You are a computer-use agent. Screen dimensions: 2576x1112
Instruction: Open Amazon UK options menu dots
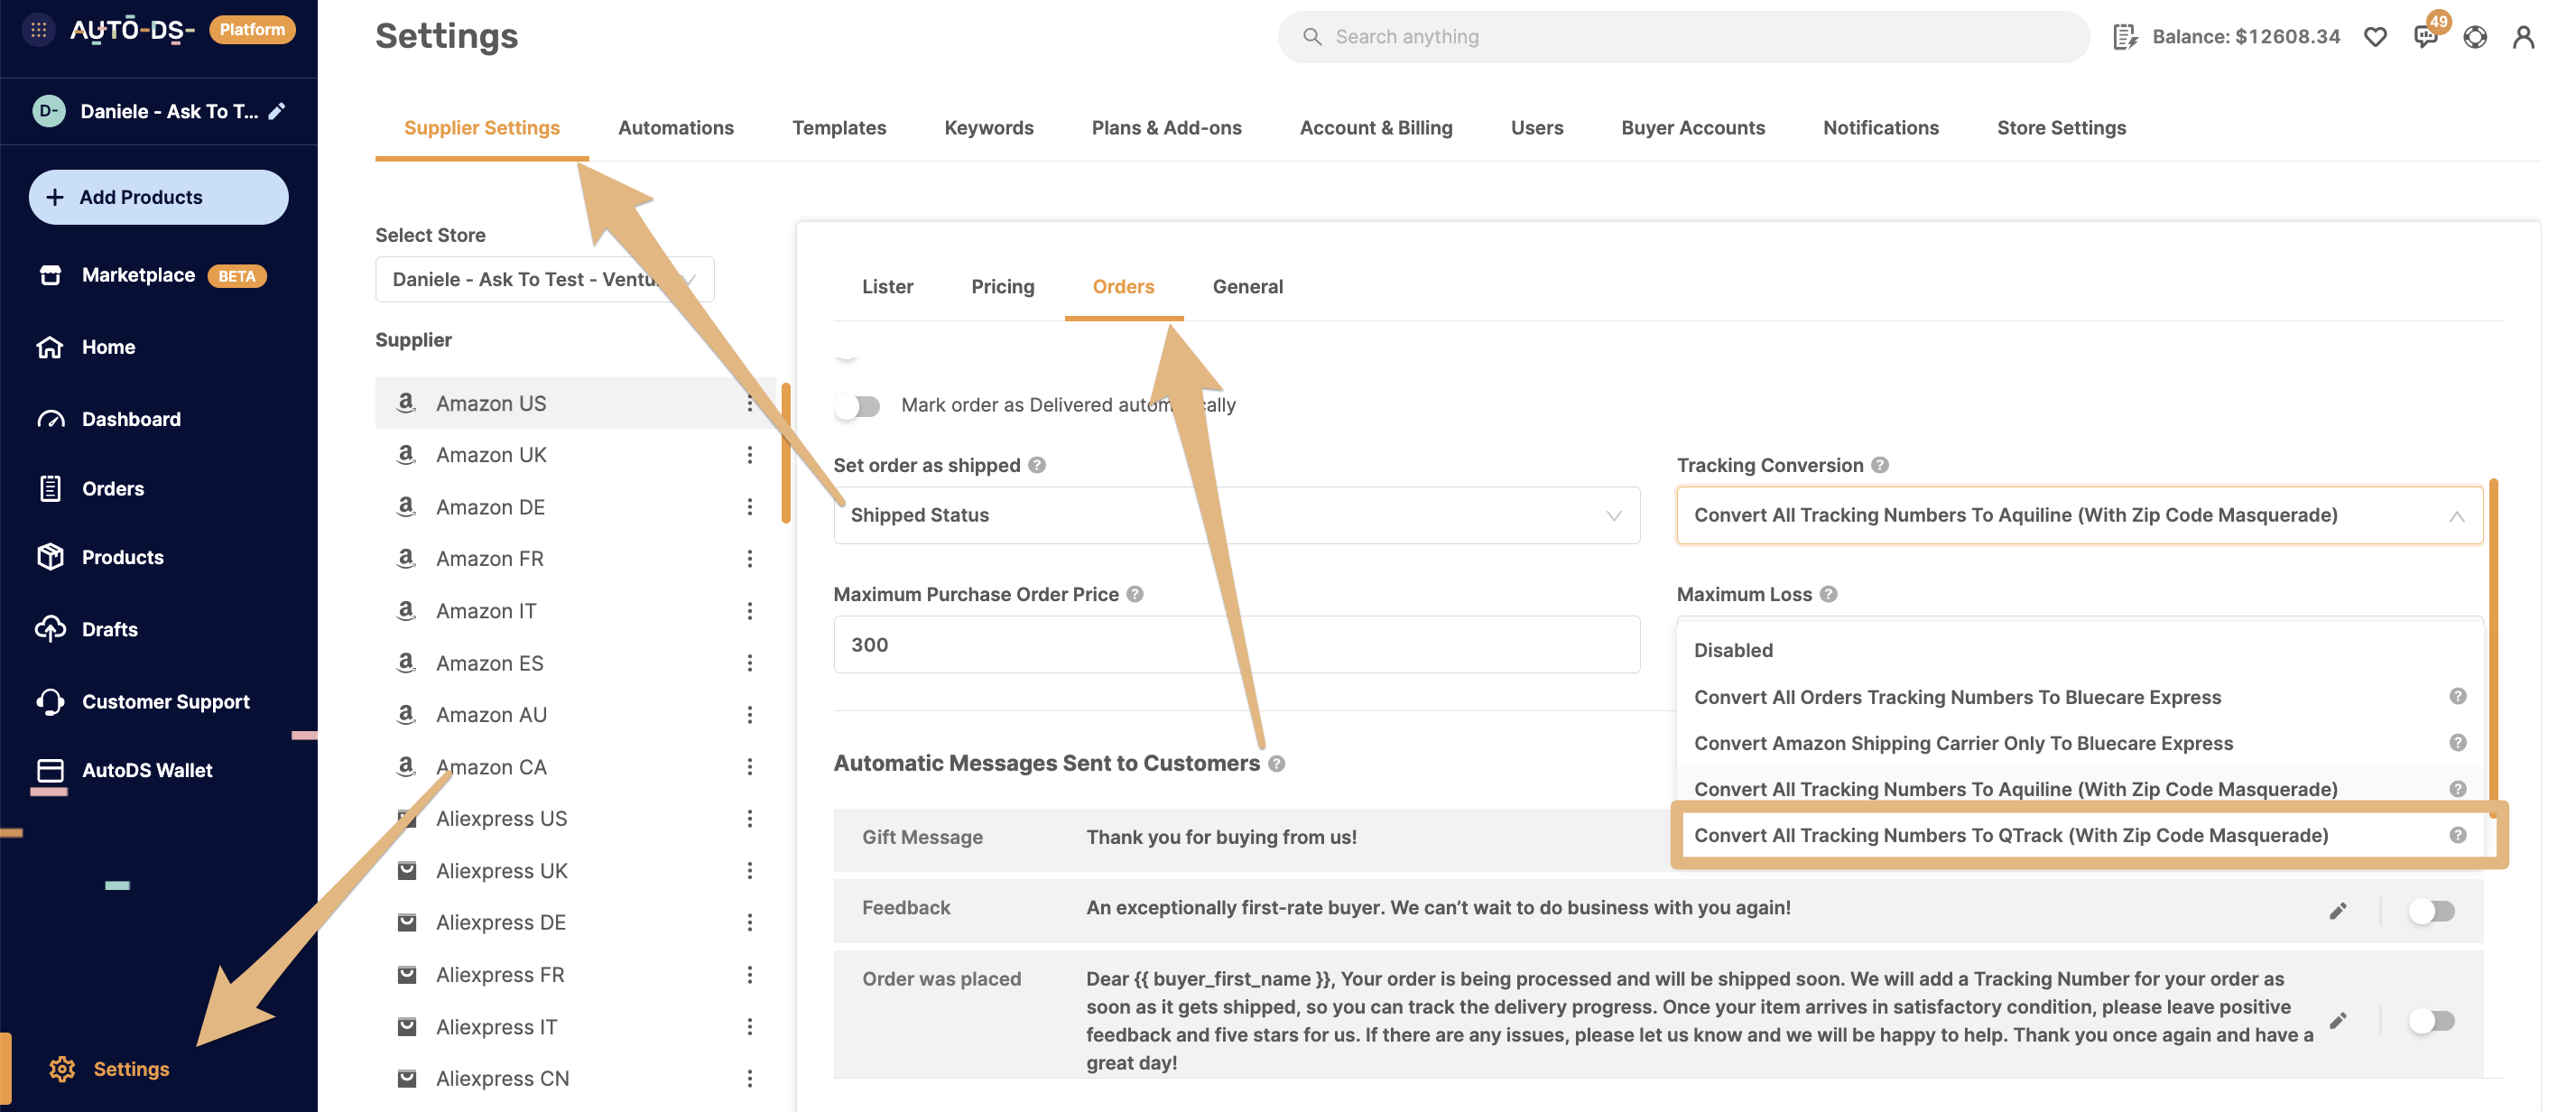coord(749,455)
